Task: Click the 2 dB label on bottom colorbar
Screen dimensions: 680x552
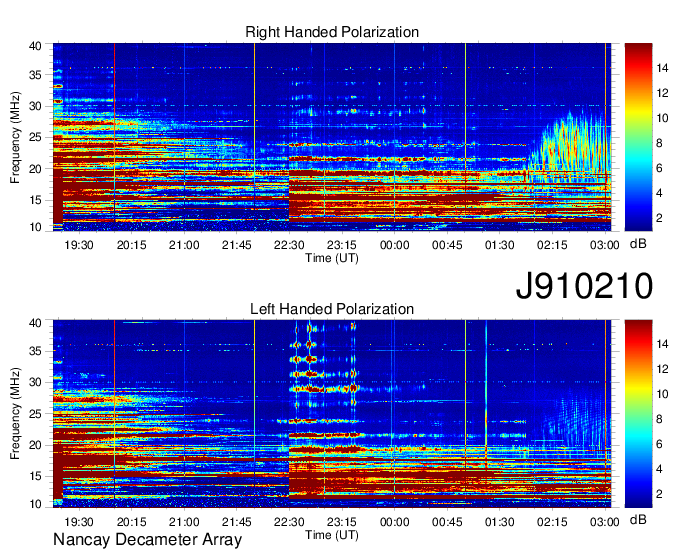Action: click(x=659, y=494)
